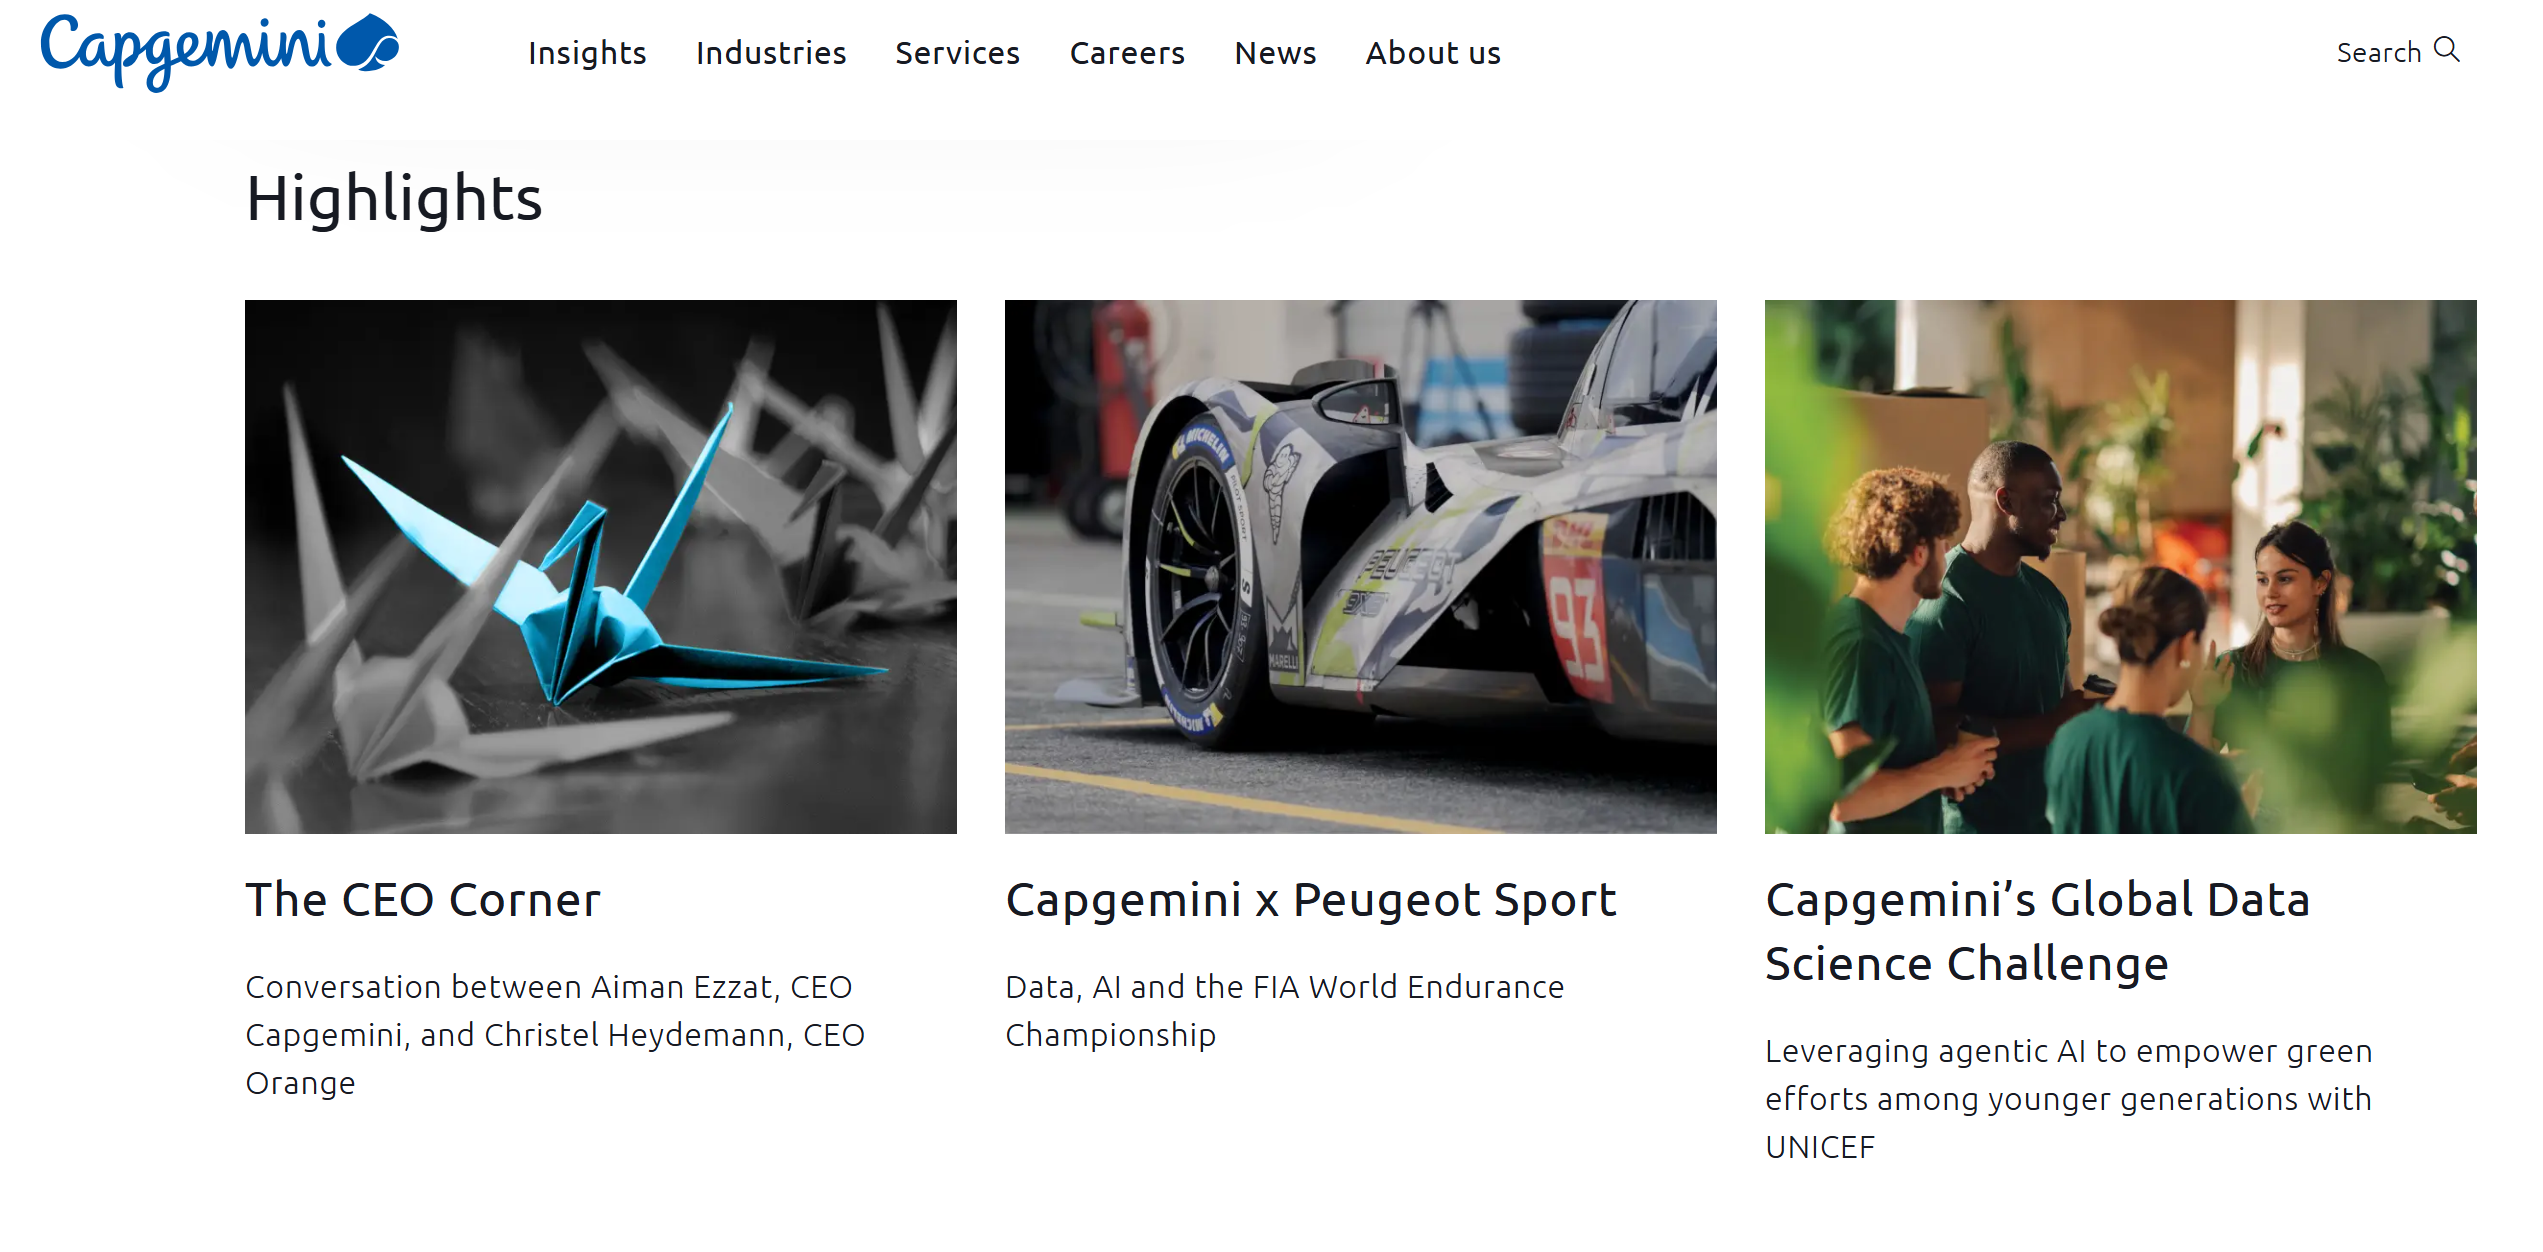Open The CEO Corner article title
The width and height of the screenshot is (2543, 1252).
pyautogui.click(x=423, y=900)
